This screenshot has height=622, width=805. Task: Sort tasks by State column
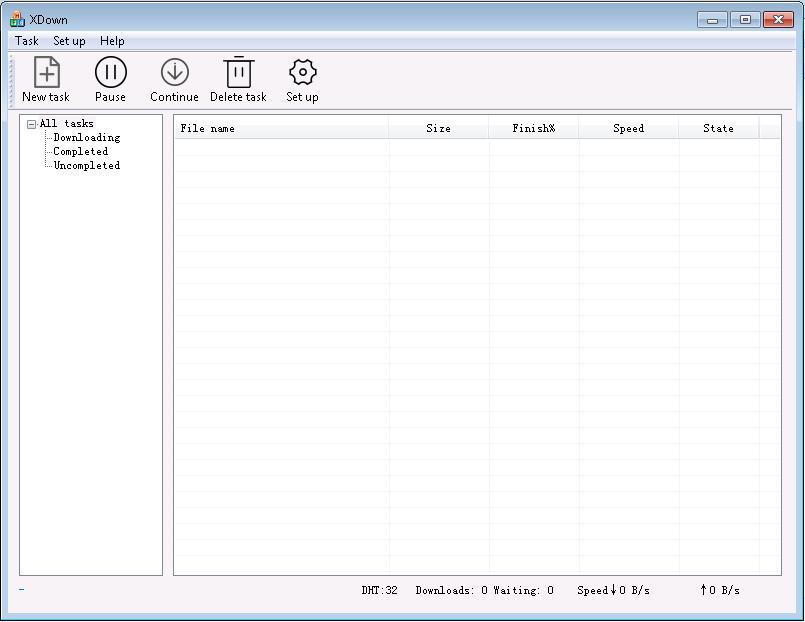coord(718,128)
